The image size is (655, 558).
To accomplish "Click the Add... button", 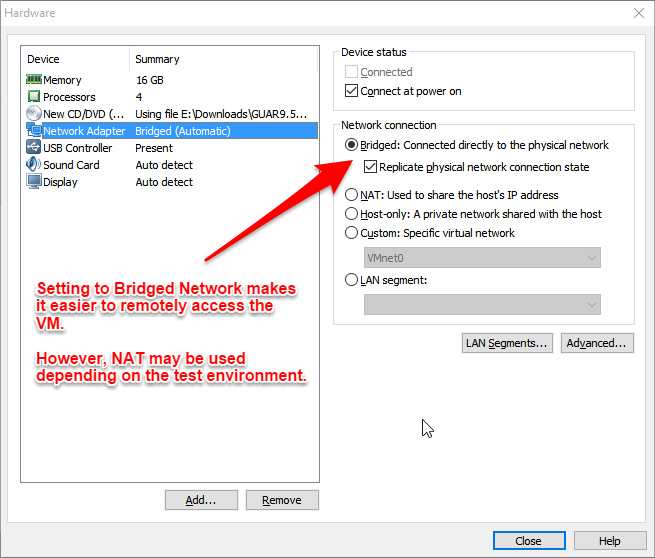I will [202, 500].
